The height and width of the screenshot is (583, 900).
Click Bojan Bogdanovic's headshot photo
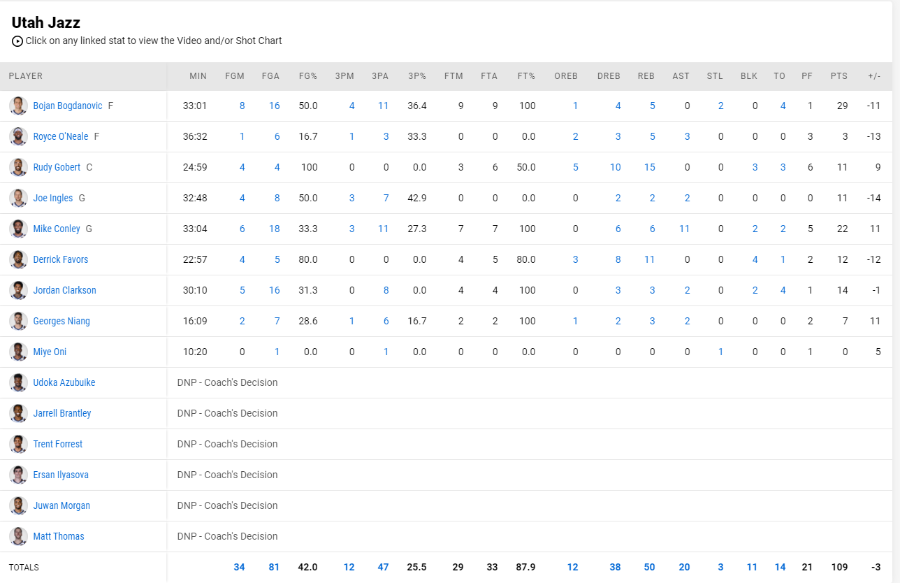coord(18,106)
